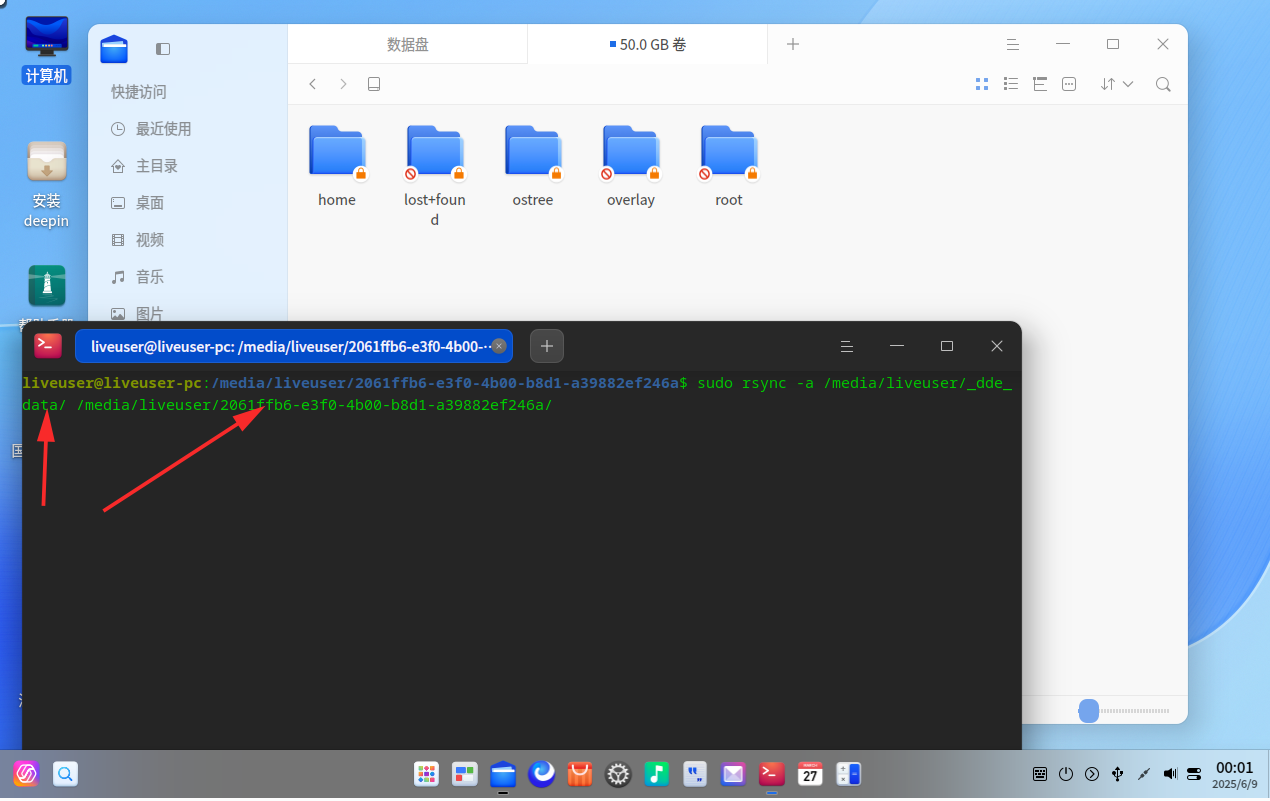Go forward in file manager
The width and height of the screenshot is (1270, 801).
343,84
